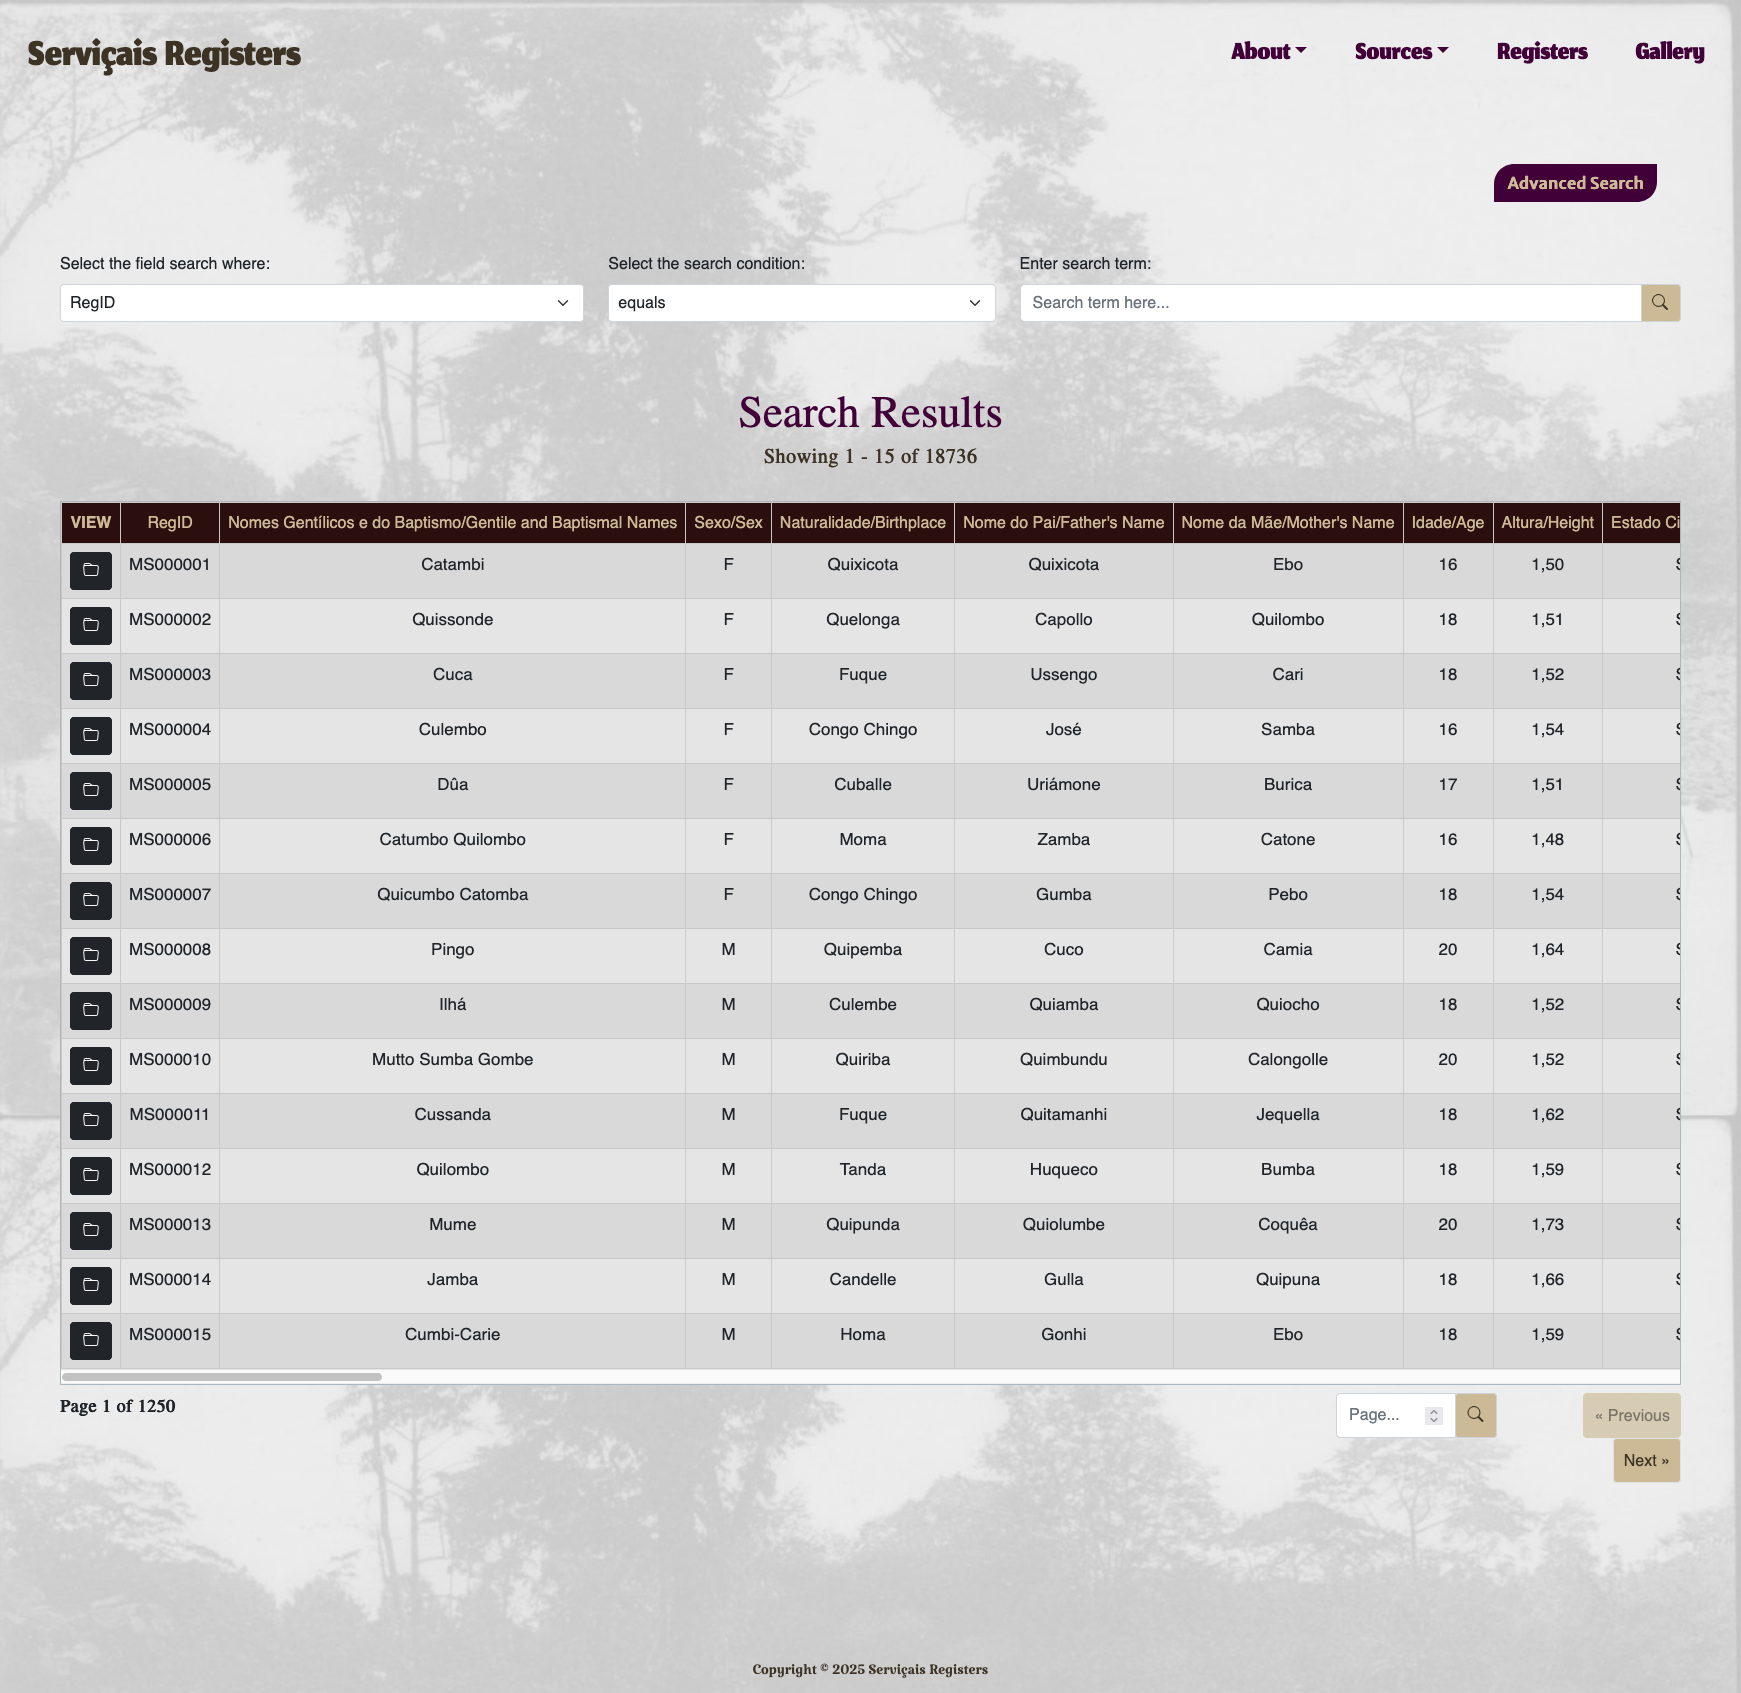Click the go-to-page magnifier icon
The width and height of the screenshot is (1741, 1693).
[x=1475, y=1415]
